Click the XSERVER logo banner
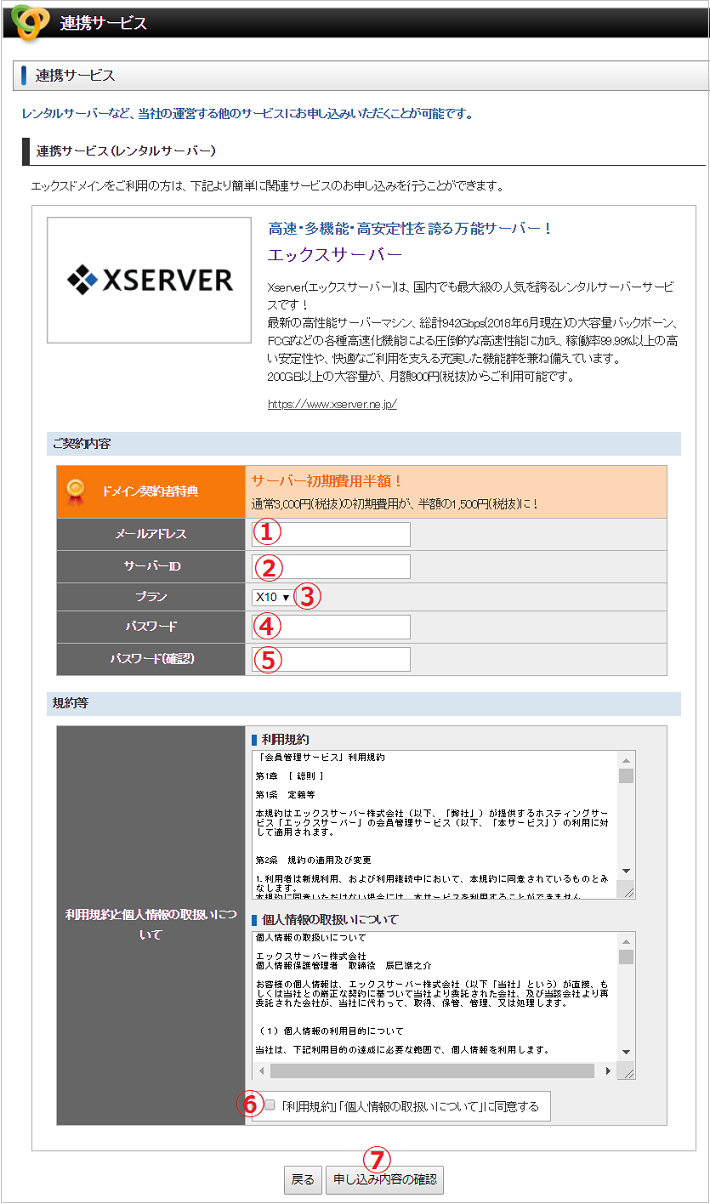This screenshot has height=1204, width=710. 149,280
